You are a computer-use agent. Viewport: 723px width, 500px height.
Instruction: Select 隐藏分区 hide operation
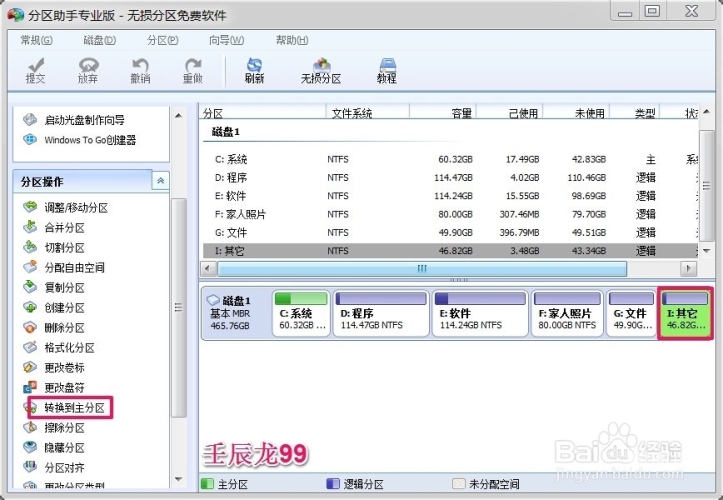coord(54,447)
